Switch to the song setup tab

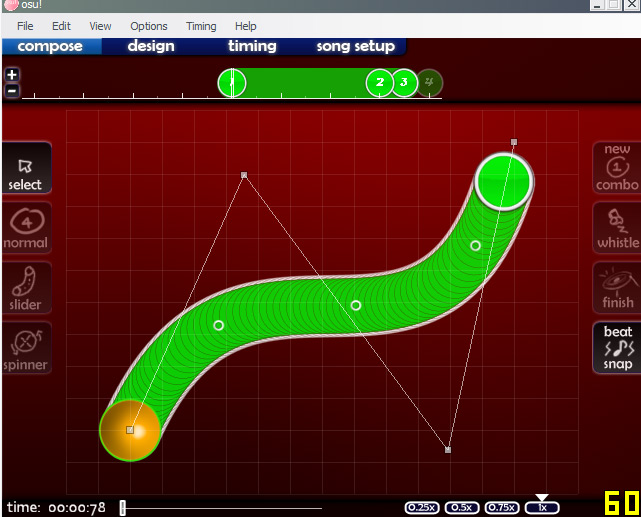[x=356, y=46]
